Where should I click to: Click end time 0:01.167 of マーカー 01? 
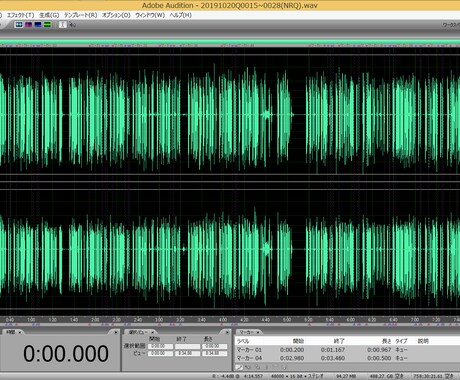[333, 350]
